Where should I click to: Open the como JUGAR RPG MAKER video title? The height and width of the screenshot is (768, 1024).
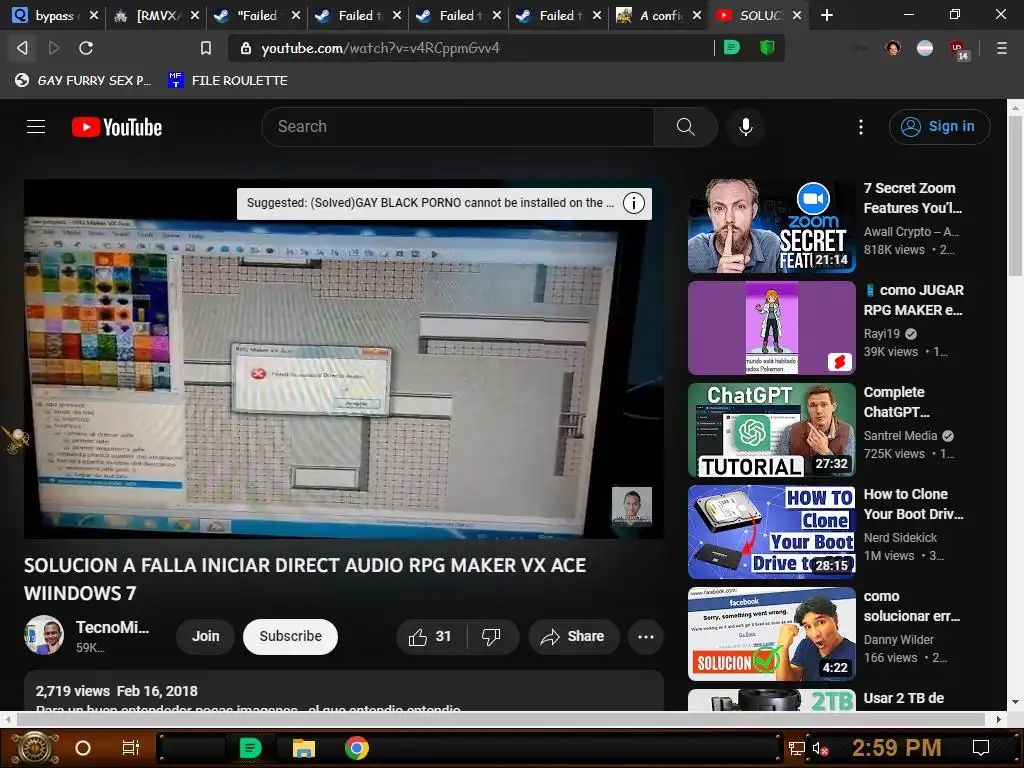point(914,300)
